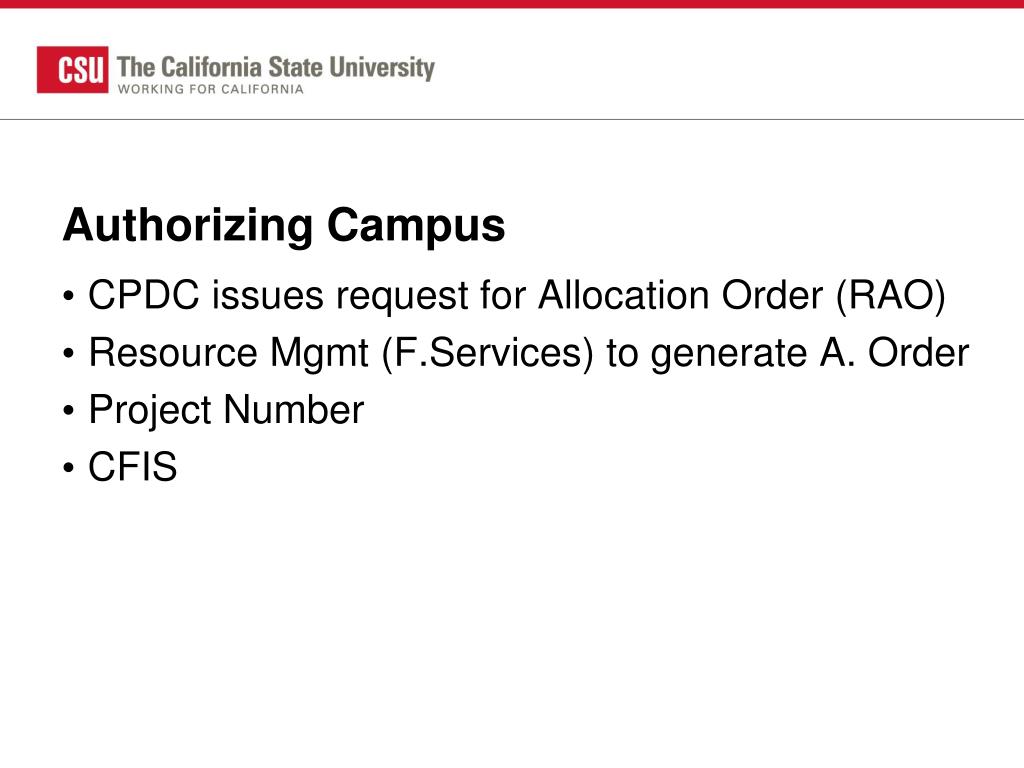Click the red bar at slide top
Screen dimensions: 1024x768
click(512, 4)
